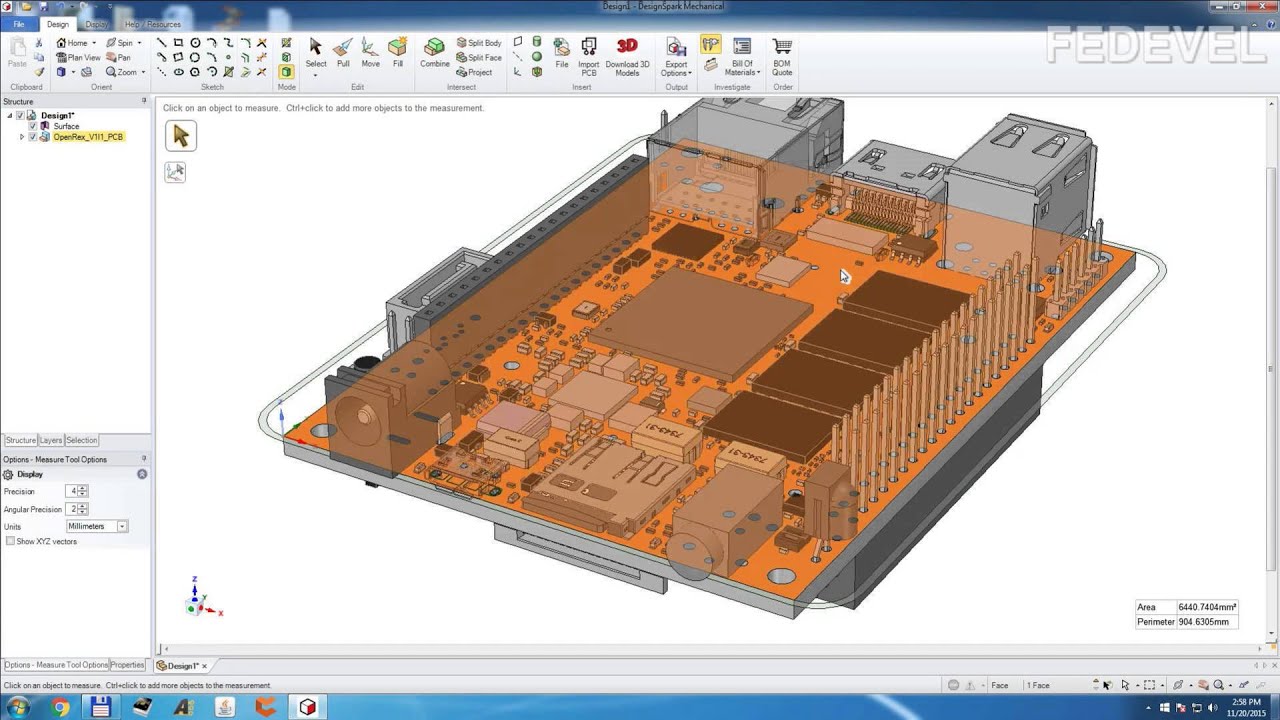Screen dimensions: 1280x720
Task: Click the Mass properties icon below Measure
Action: tap(710, 66)
